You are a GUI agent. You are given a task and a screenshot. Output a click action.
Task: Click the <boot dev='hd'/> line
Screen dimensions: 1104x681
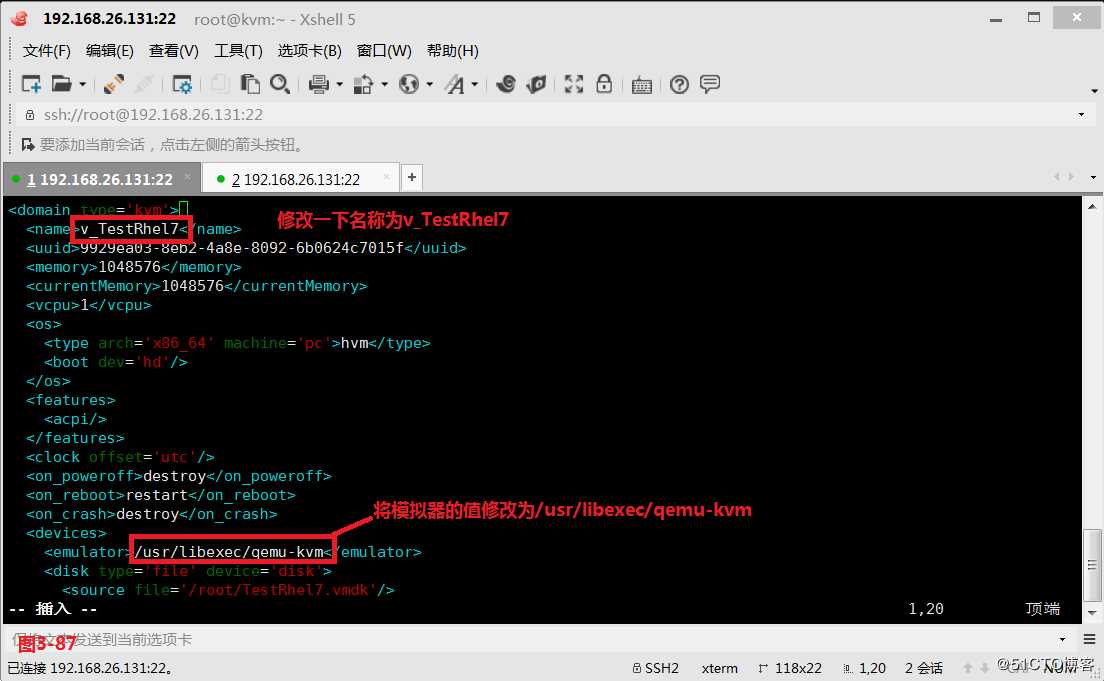tap(116, 362)
